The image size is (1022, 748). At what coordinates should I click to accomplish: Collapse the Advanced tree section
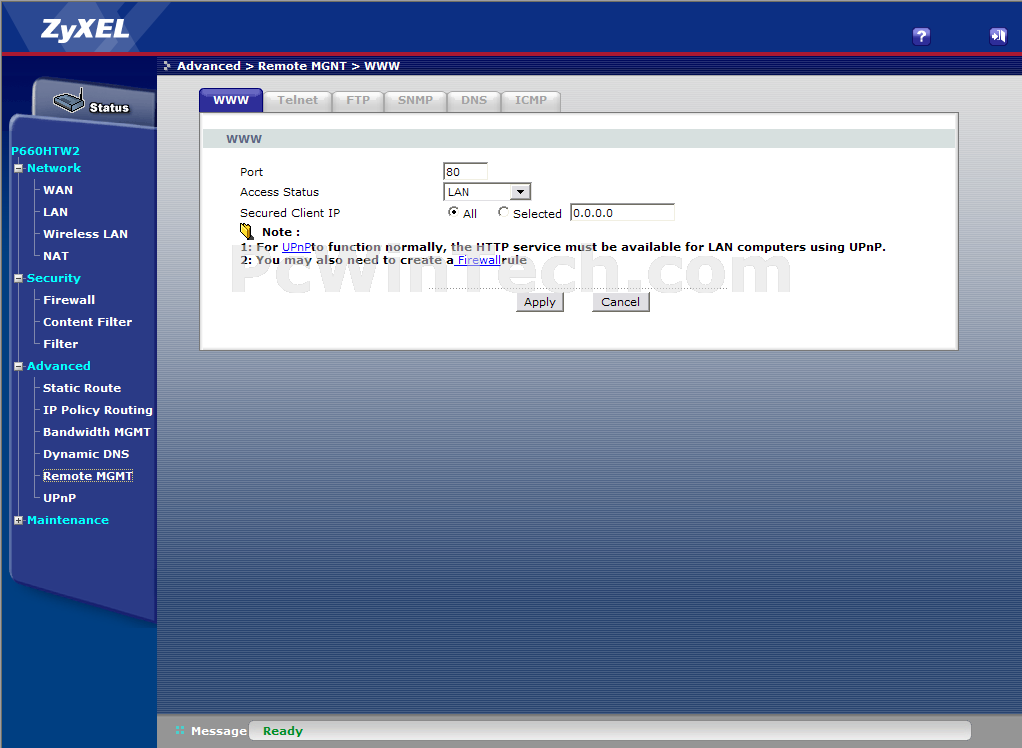click(18, 366)
